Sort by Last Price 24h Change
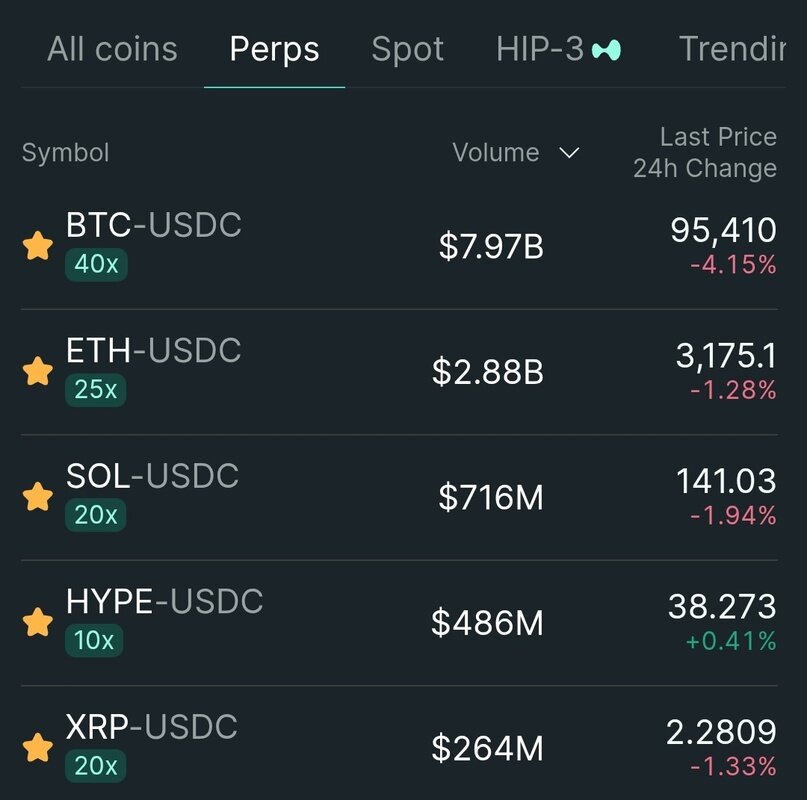 tap(704, 153)
